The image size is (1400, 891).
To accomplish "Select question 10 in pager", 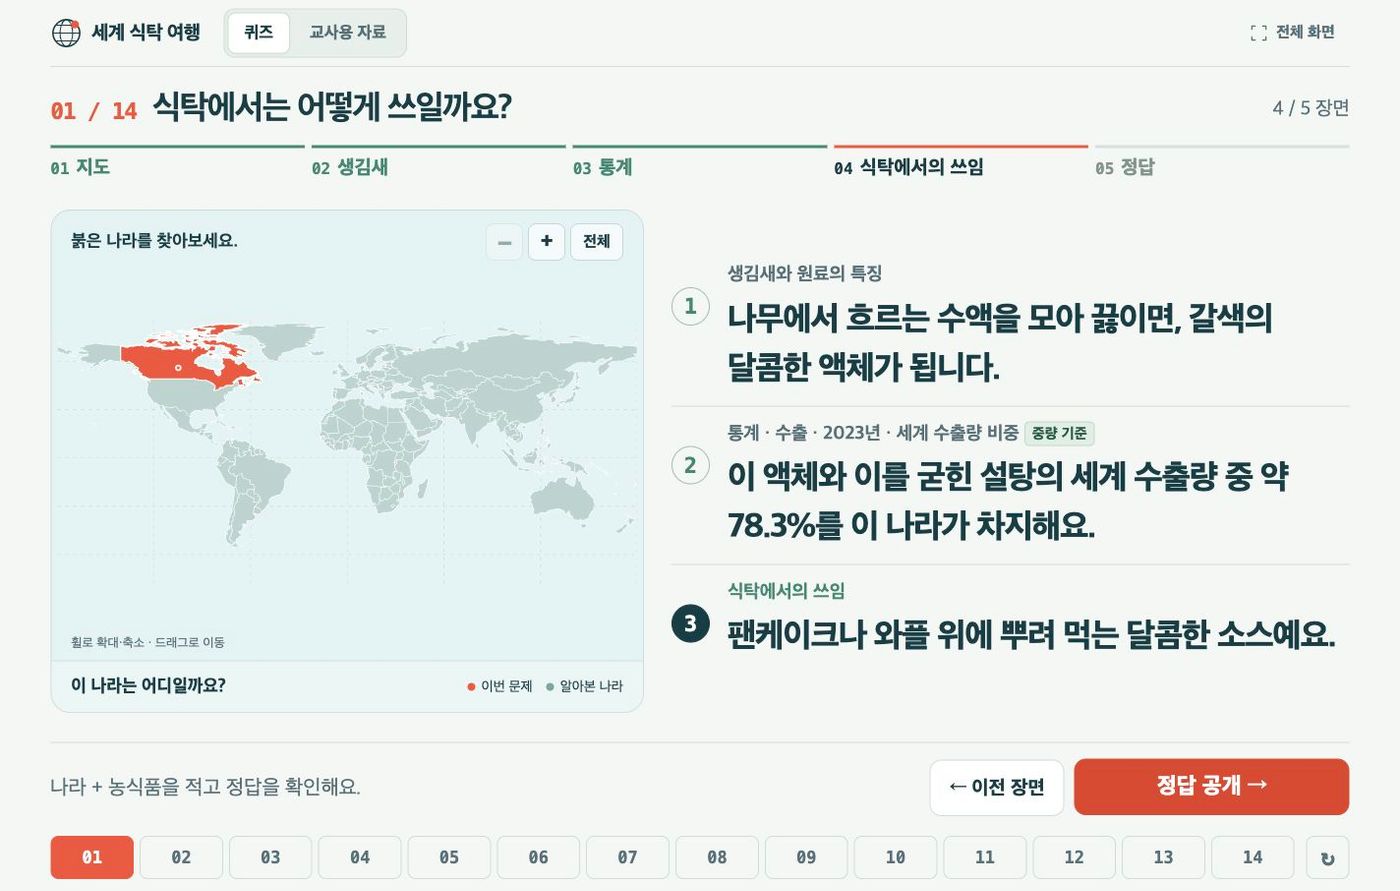I will pyautogui.click(x=895, y=858).
